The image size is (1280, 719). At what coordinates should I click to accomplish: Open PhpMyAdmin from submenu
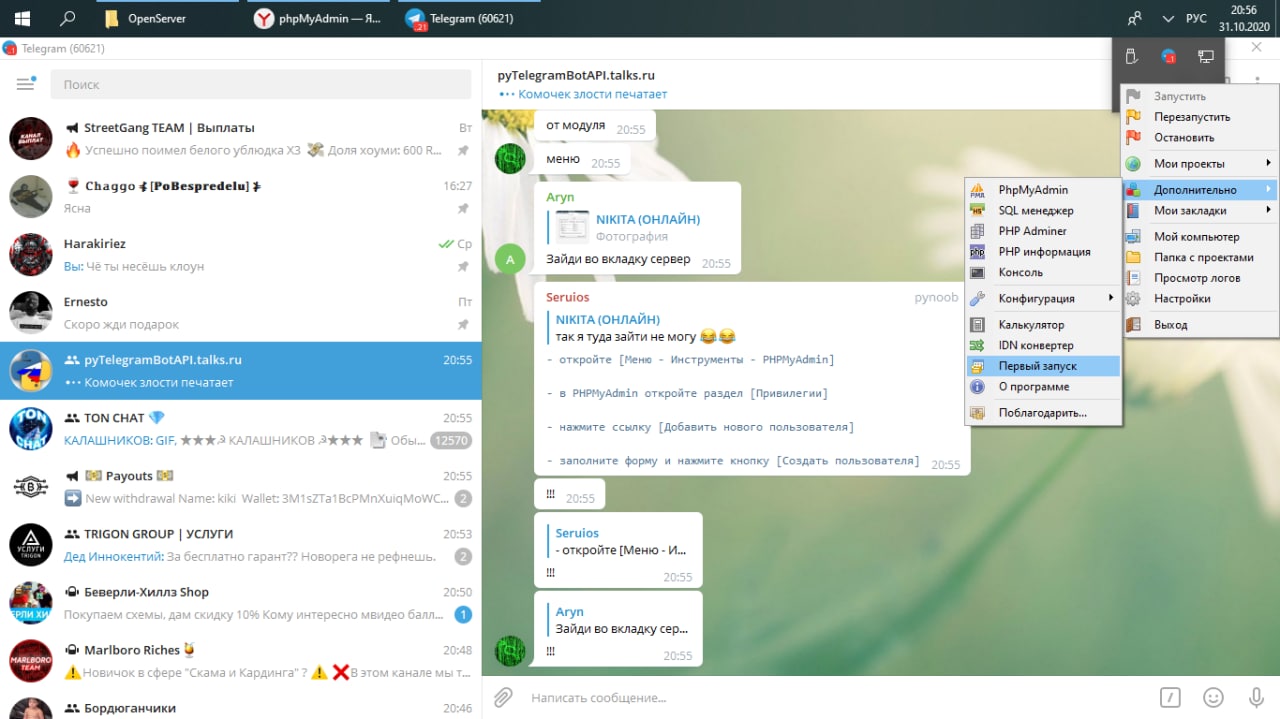[x=1043, y=190]
